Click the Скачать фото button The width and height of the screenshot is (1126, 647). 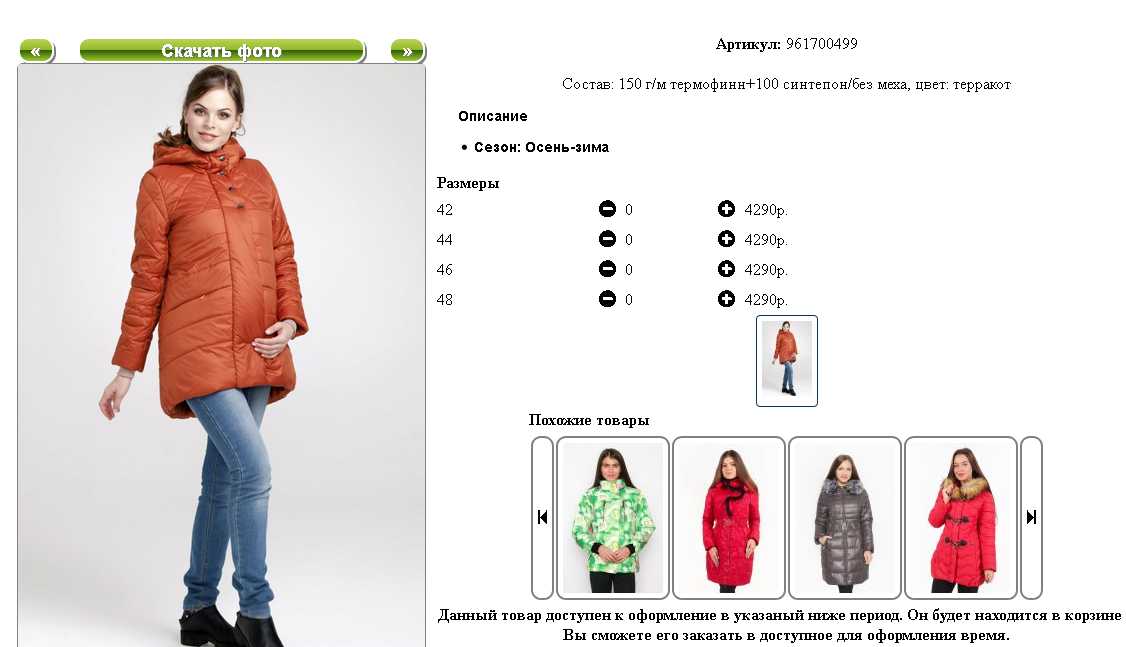click(222, 51)
